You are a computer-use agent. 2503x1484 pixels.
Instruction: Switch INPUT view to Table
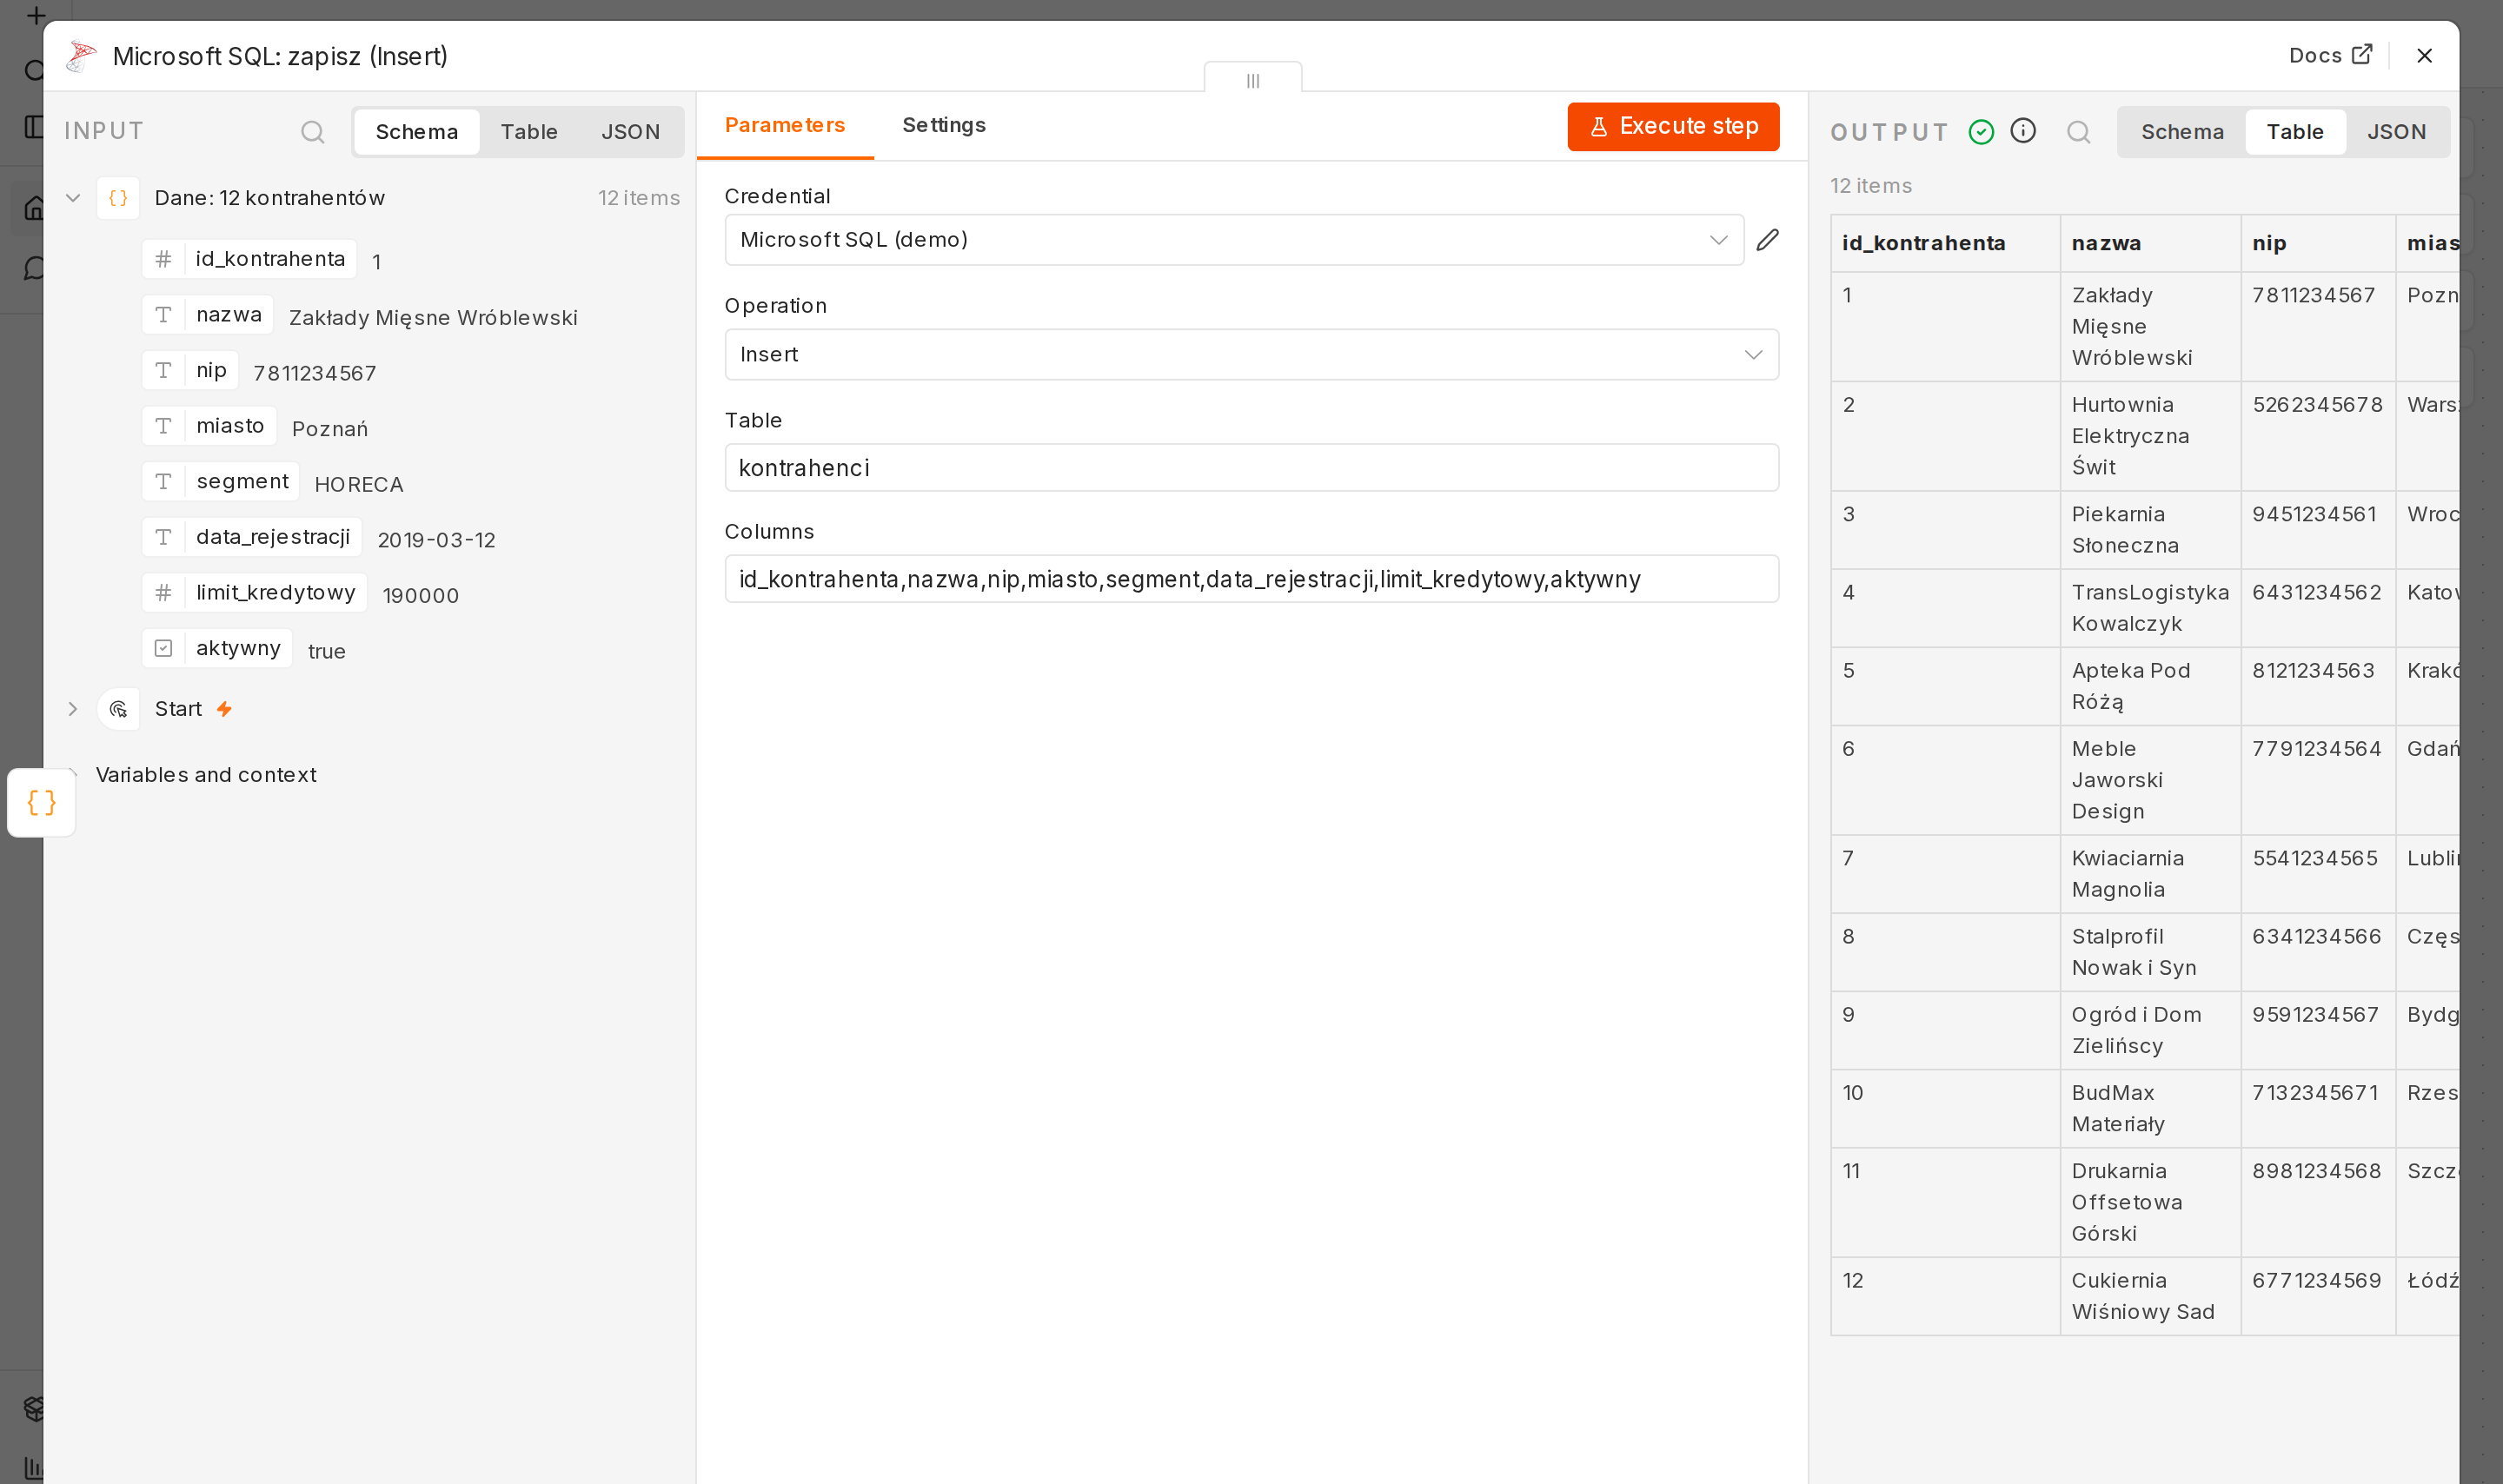pos(529,132)
